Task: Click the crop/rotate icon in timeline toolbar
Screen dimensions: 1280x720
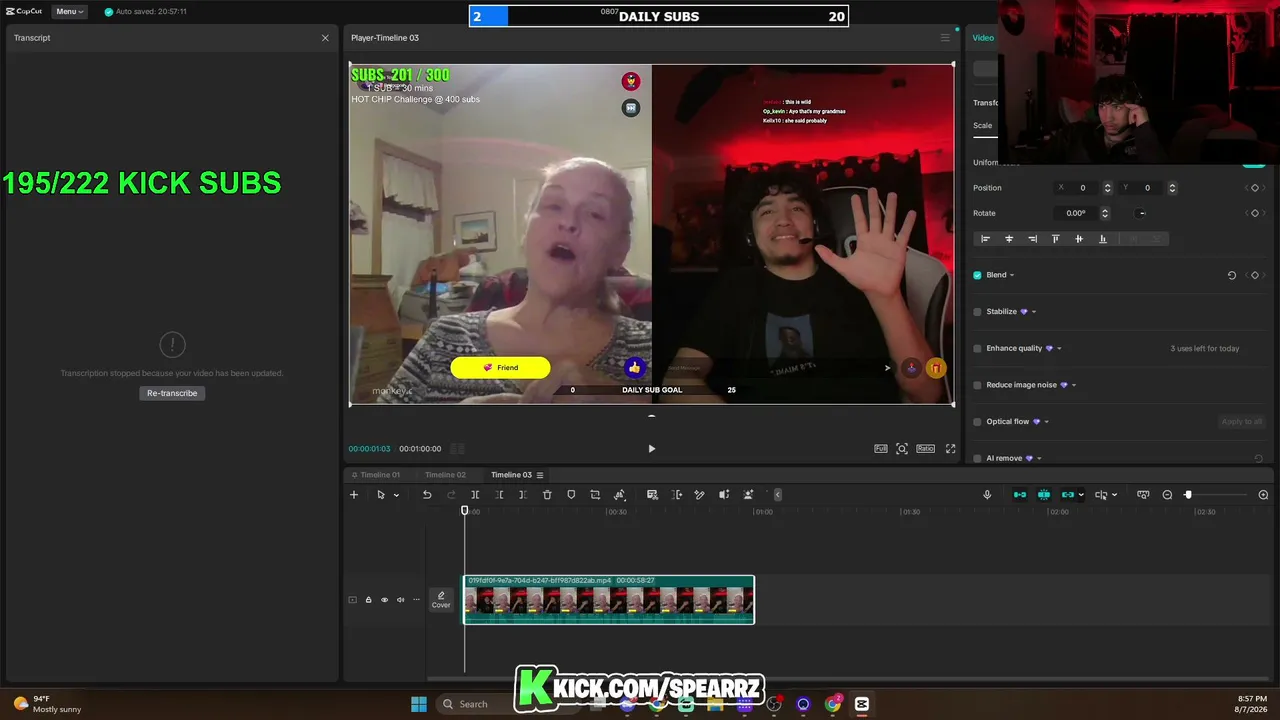Action: [x=595, y=495]
